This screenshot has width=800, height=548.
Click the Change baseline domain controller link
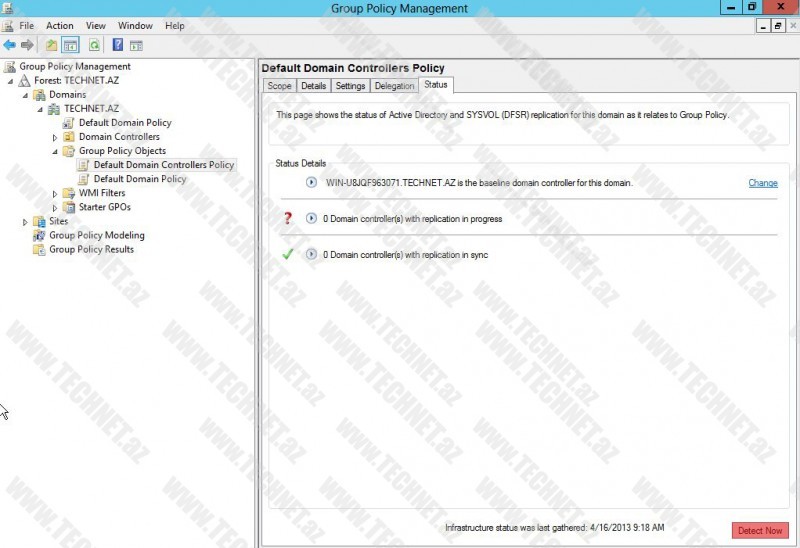coord(762,183)
